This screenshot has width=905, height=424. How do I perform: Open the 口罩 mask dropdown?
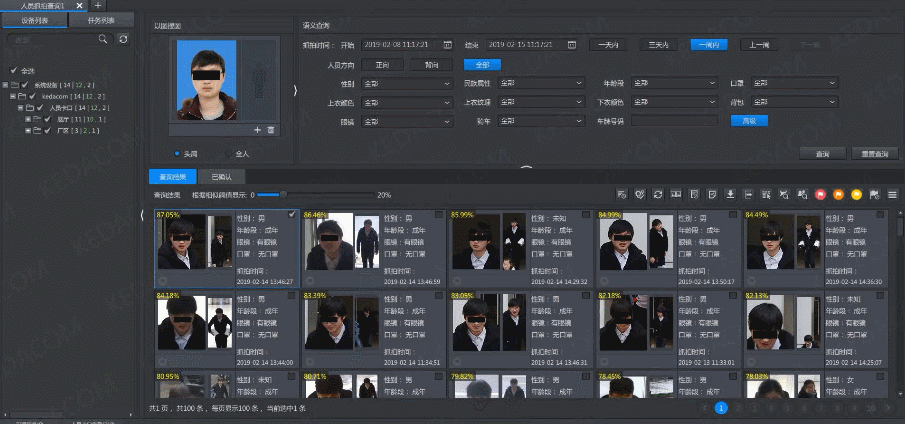point(794,84)
